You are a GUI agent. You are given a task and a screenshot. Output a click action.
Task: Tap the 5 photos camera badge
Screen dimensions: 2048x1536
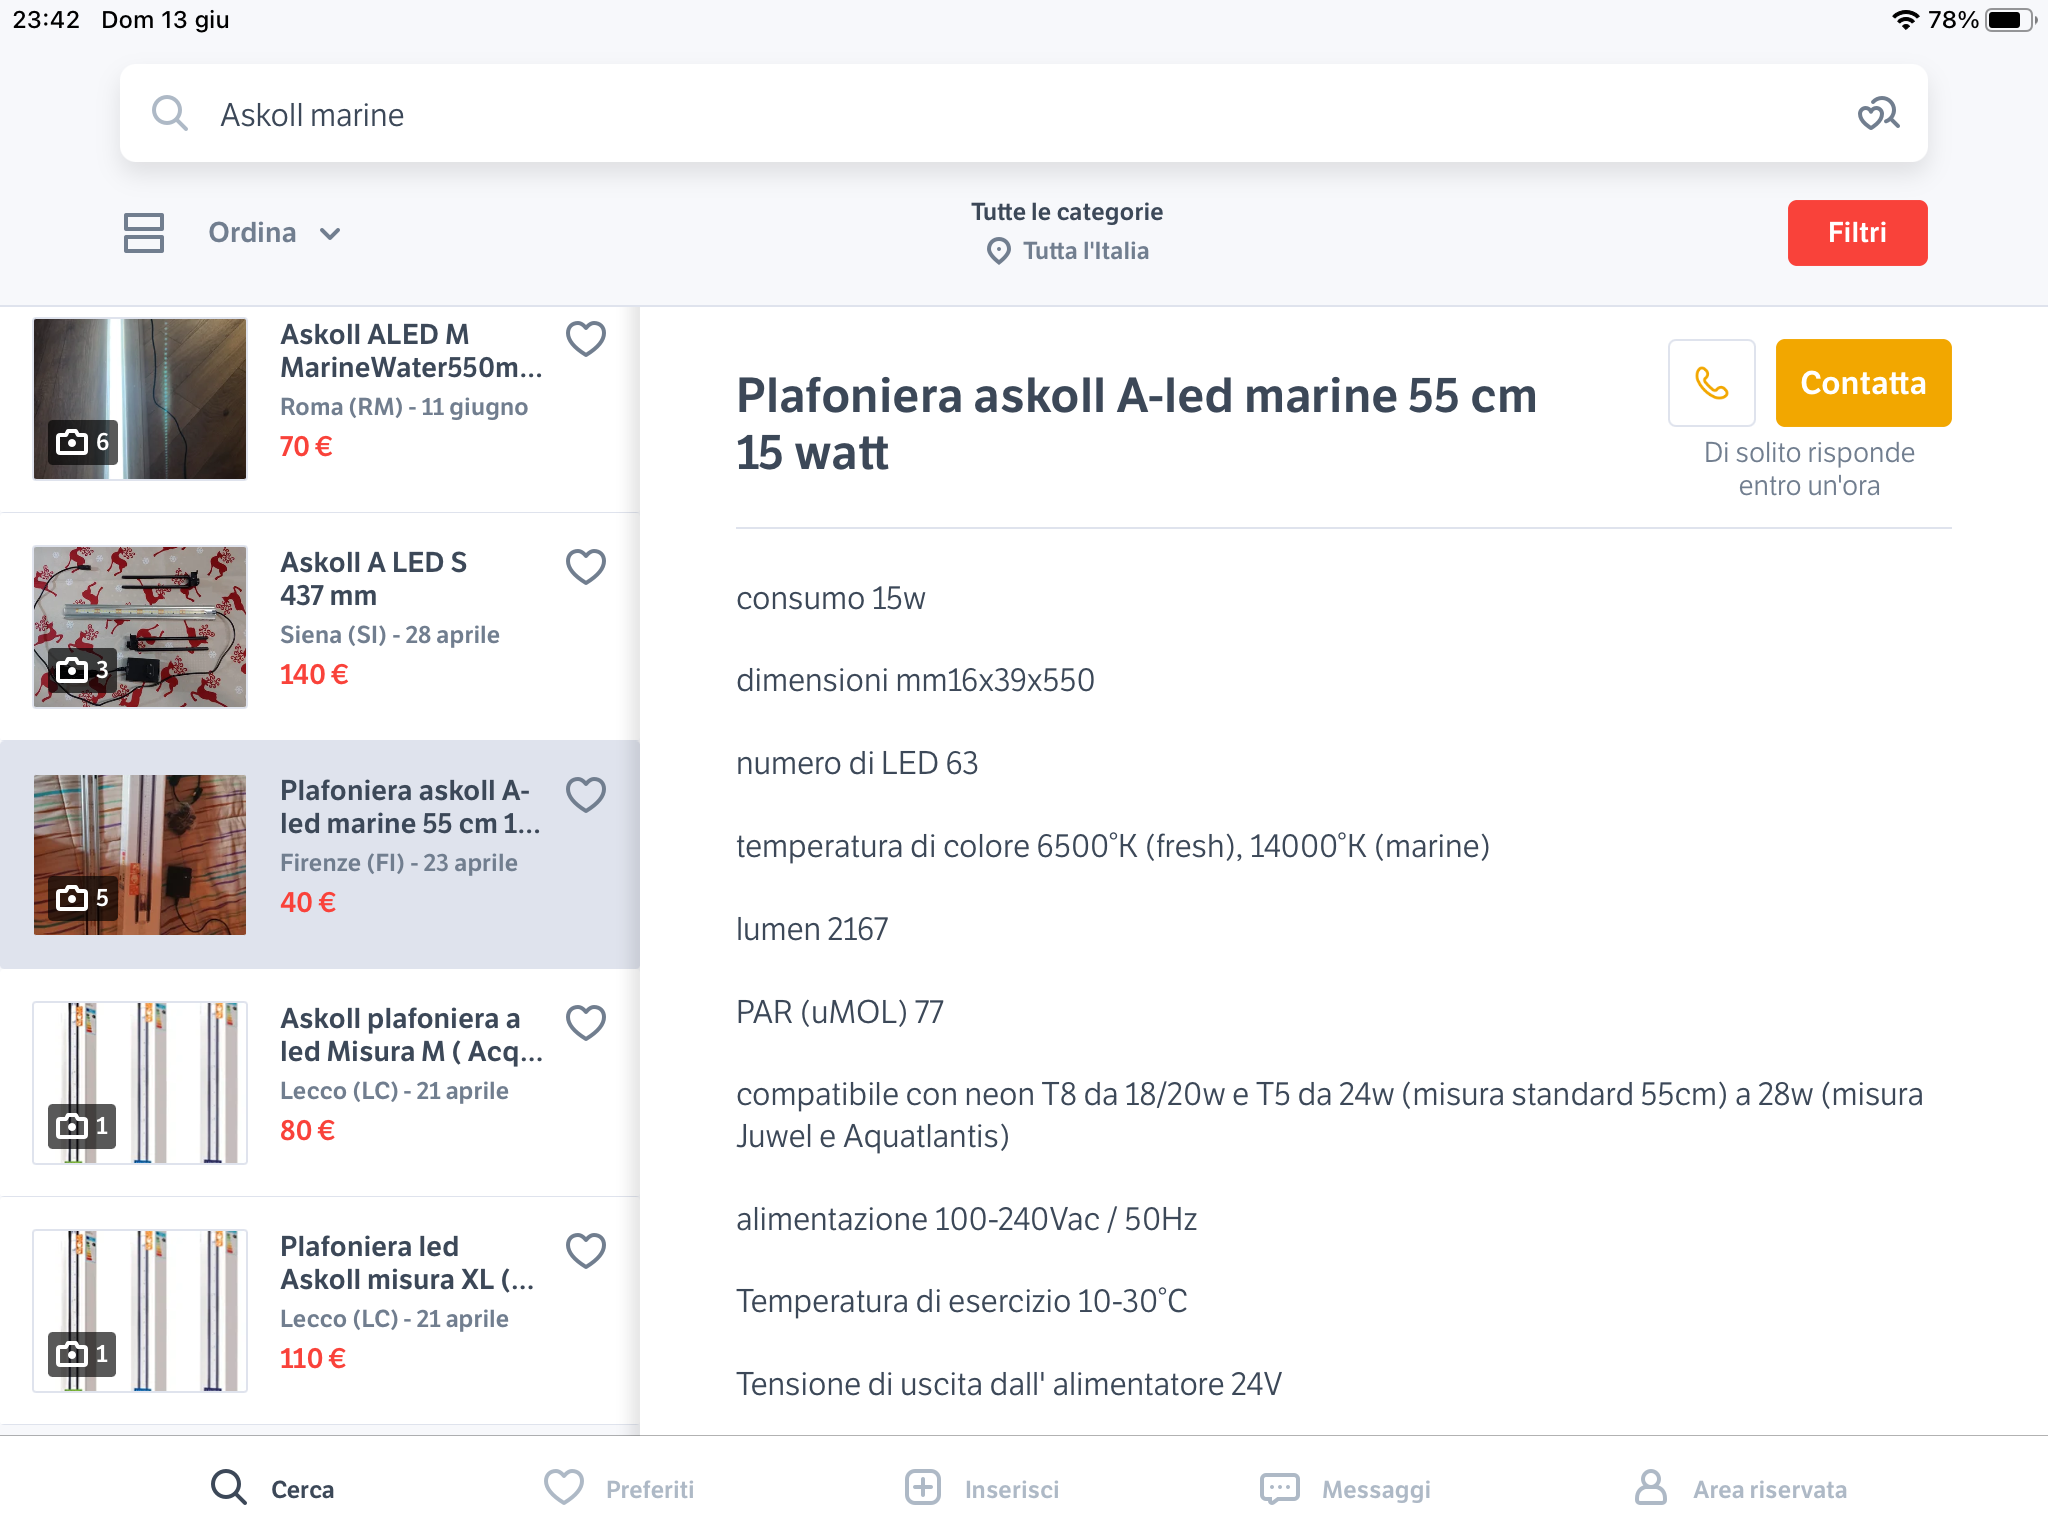(83, 898)
